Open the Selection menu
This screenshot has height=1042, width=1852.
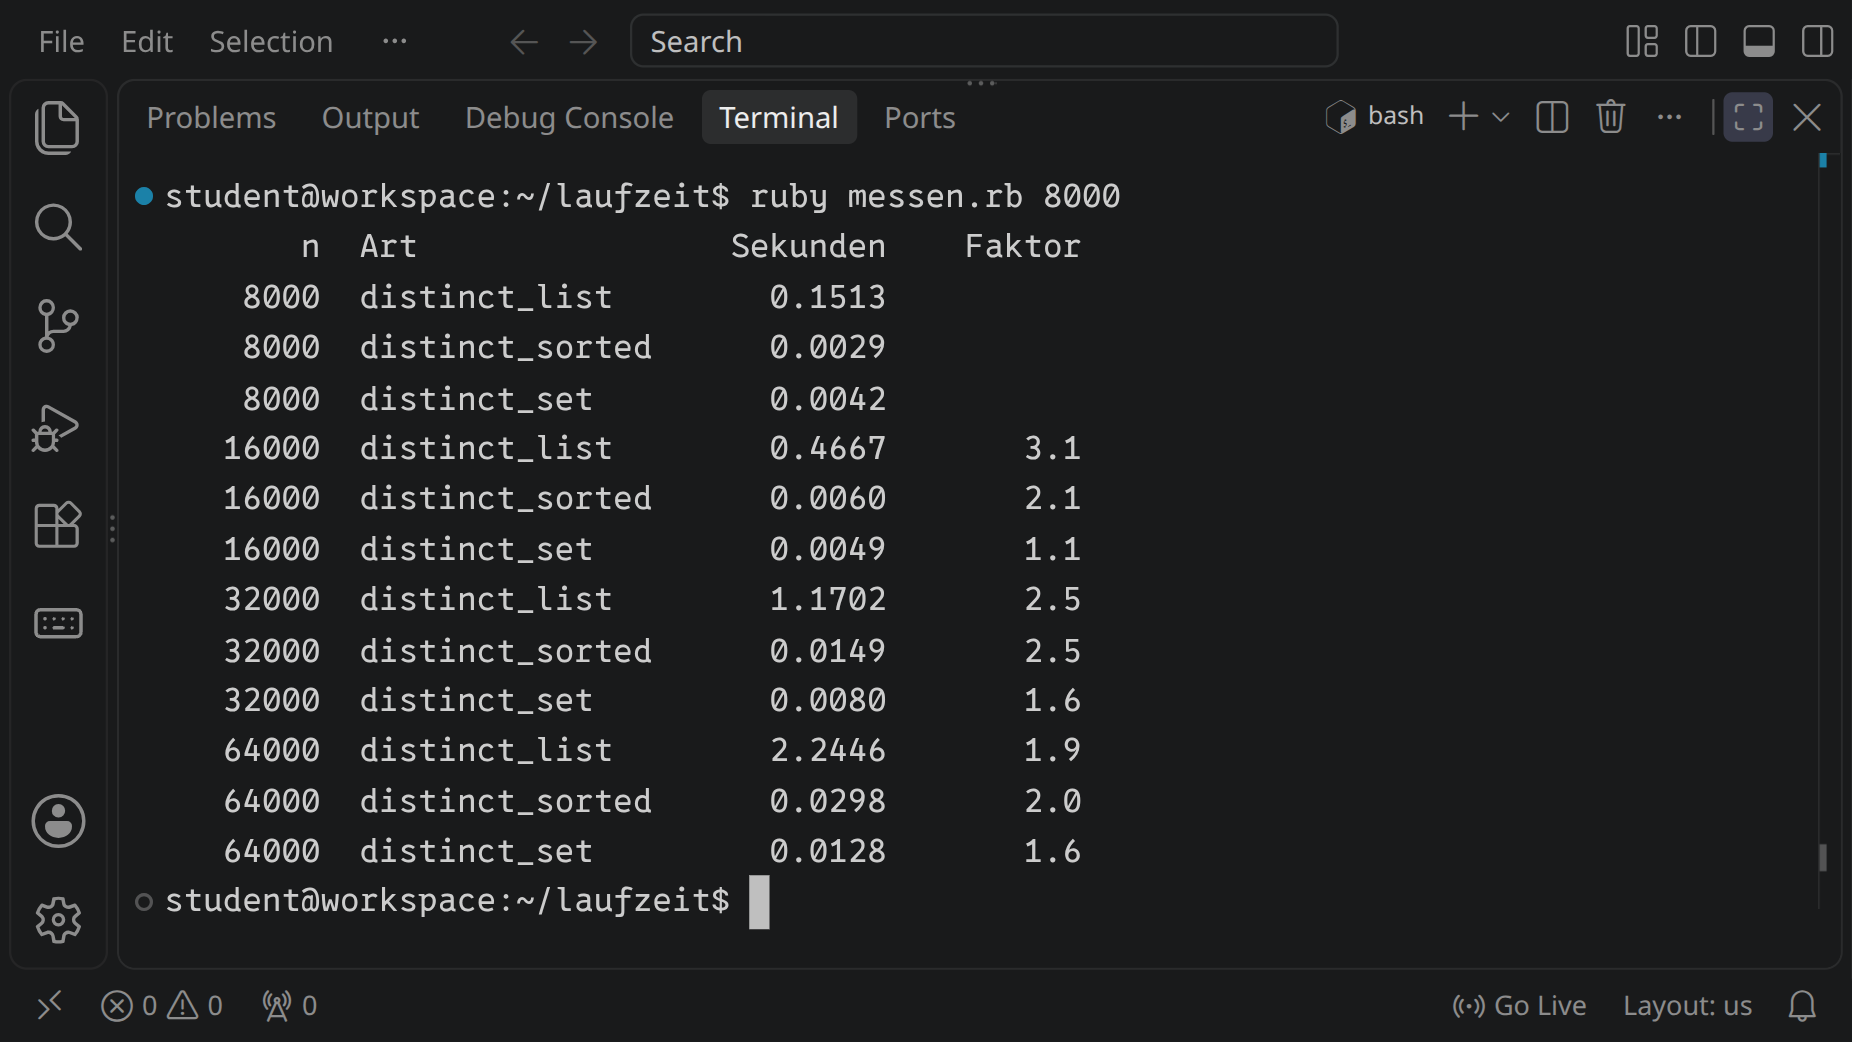click(x=271, y=42)
